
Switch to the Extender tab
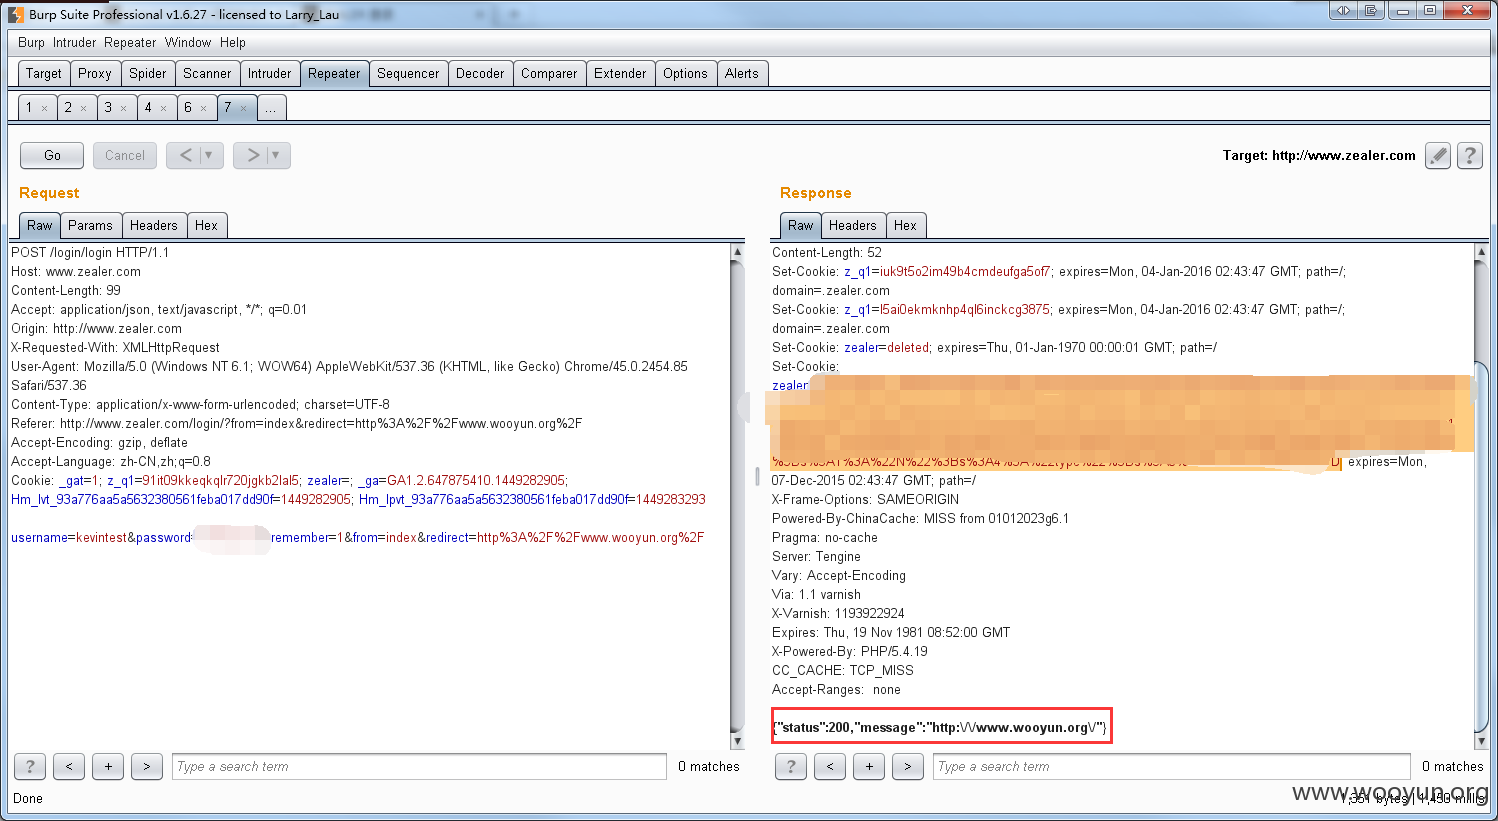pos(620,73)
